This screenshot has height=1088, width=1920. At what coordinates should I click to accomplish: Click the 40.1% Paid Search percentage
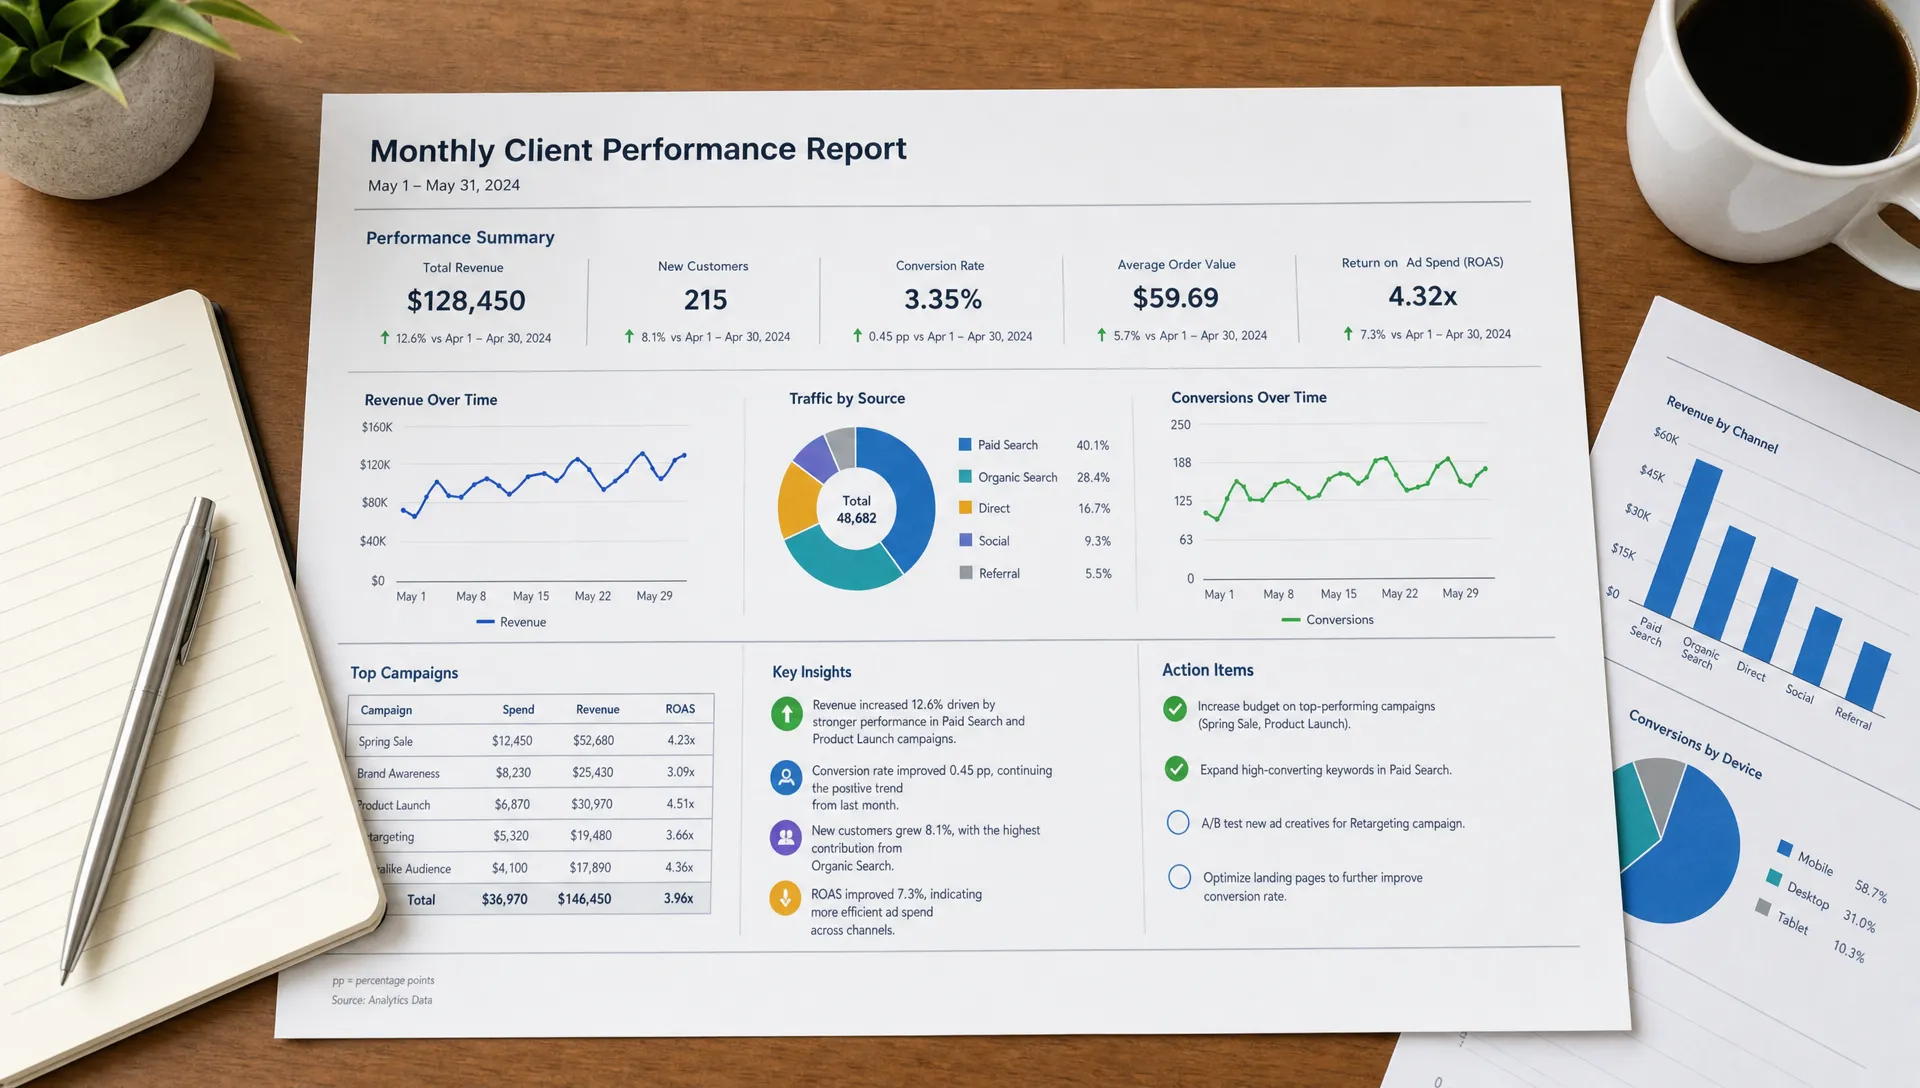pyautogui.click(x=1092, y=445)
